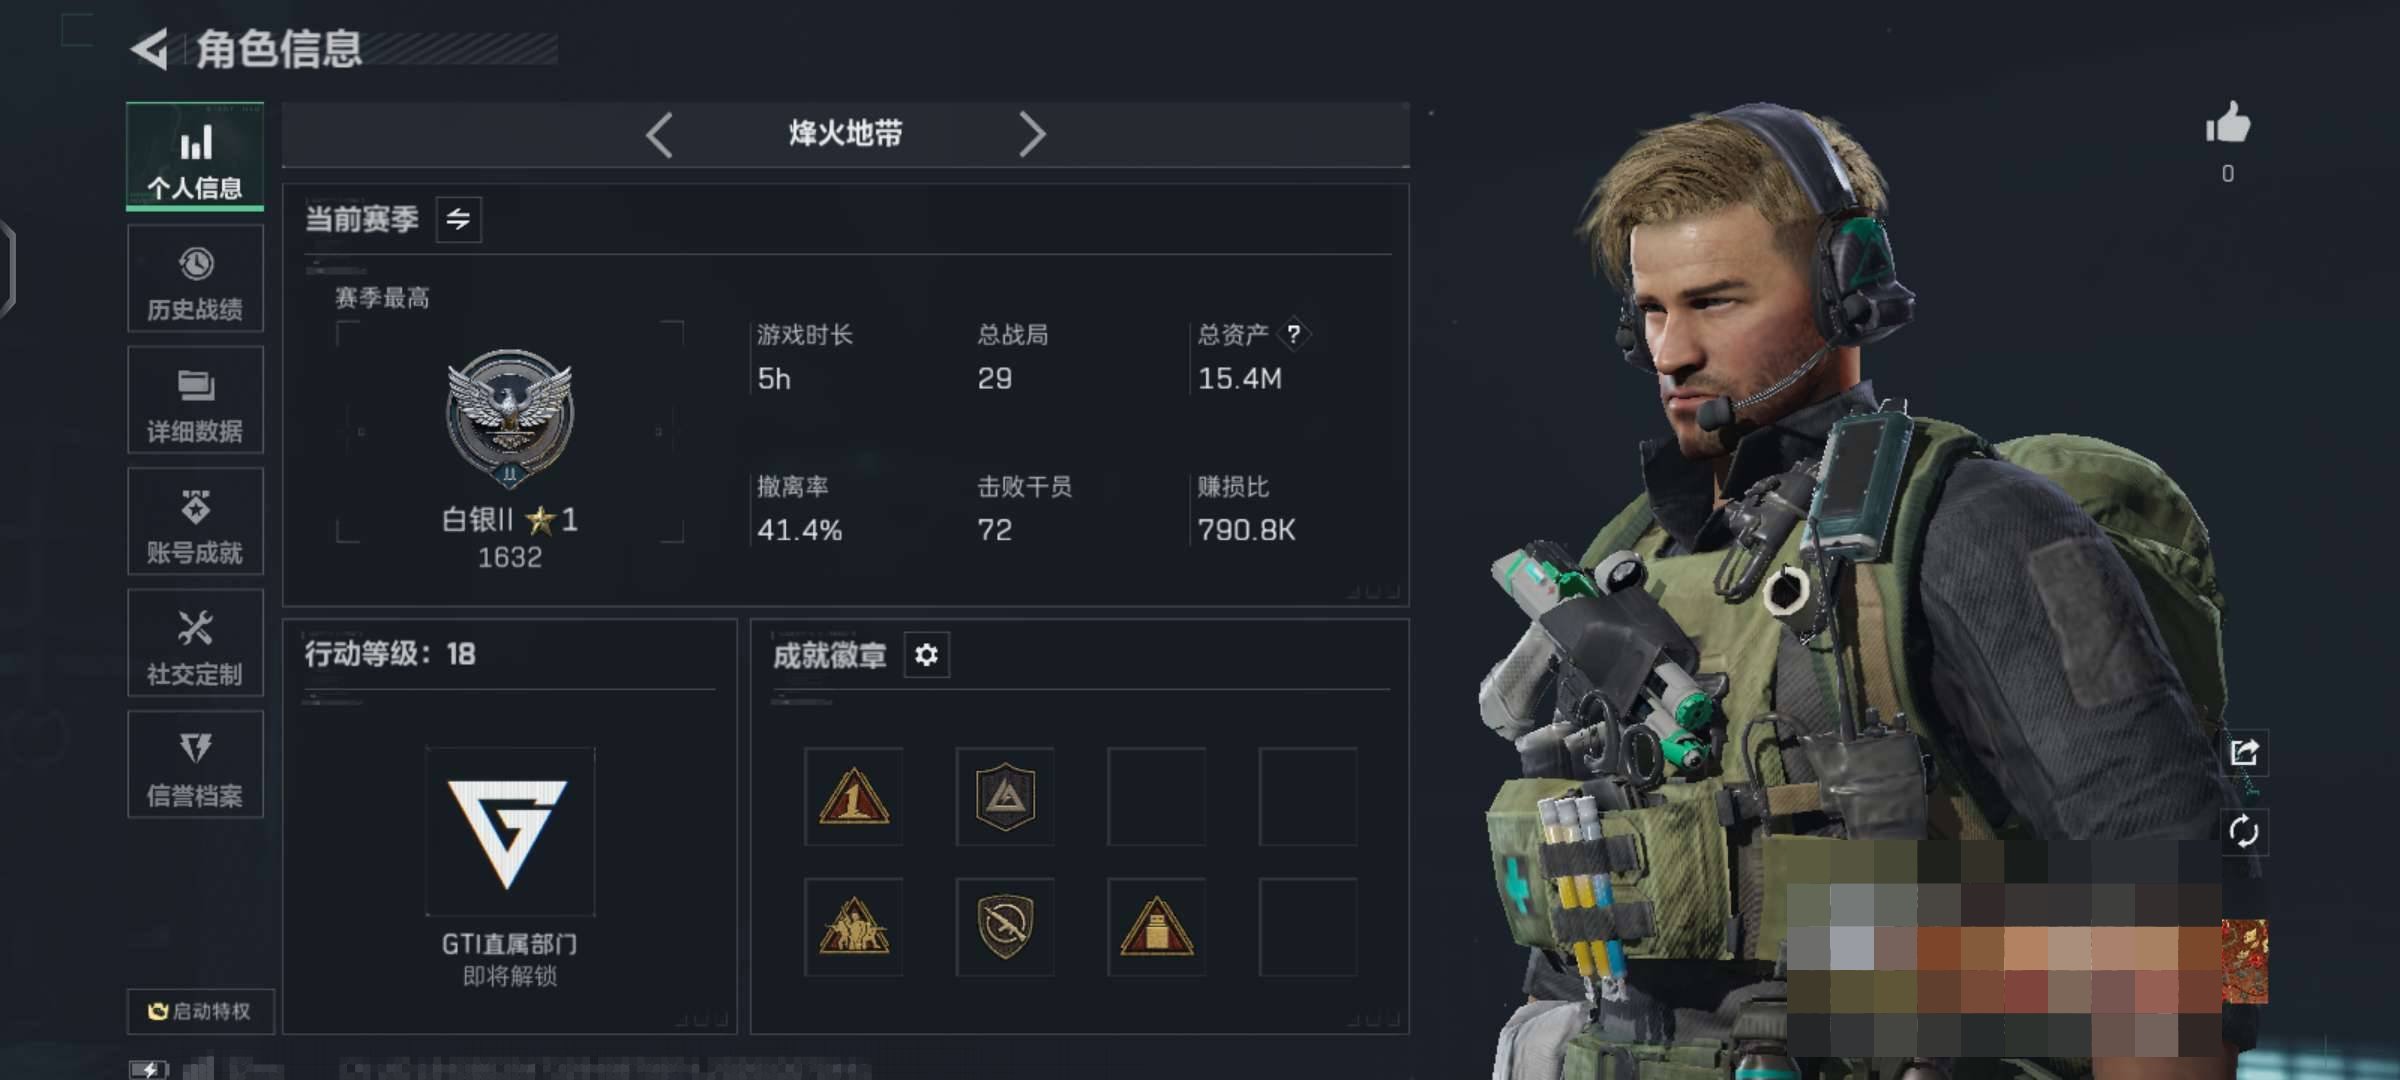Image resolution: width=2400 pixels, height=1080 pixels.
Task: Choose the squad soldiers triangle badge
Action: [x=853, y=927]
